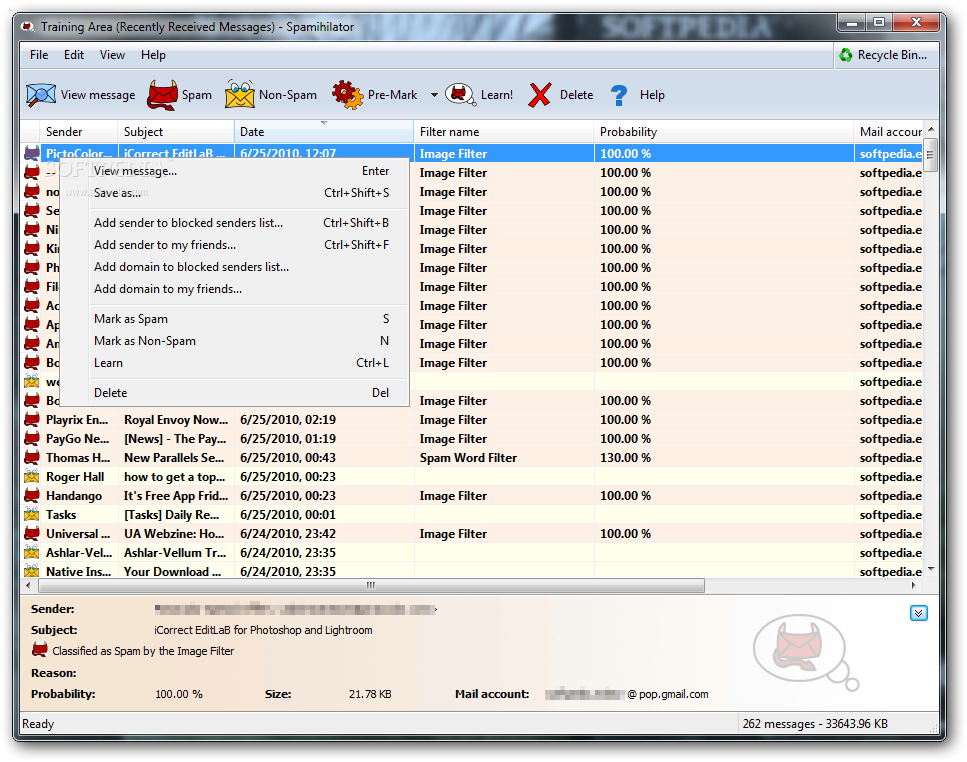Select 'Royal Envoy Now...' subject
Screen dimensions: 967x762
(176, 420)
